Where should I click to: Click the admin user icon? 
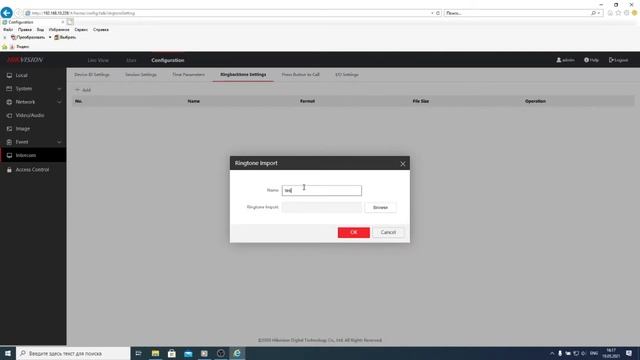pos(558,60)
